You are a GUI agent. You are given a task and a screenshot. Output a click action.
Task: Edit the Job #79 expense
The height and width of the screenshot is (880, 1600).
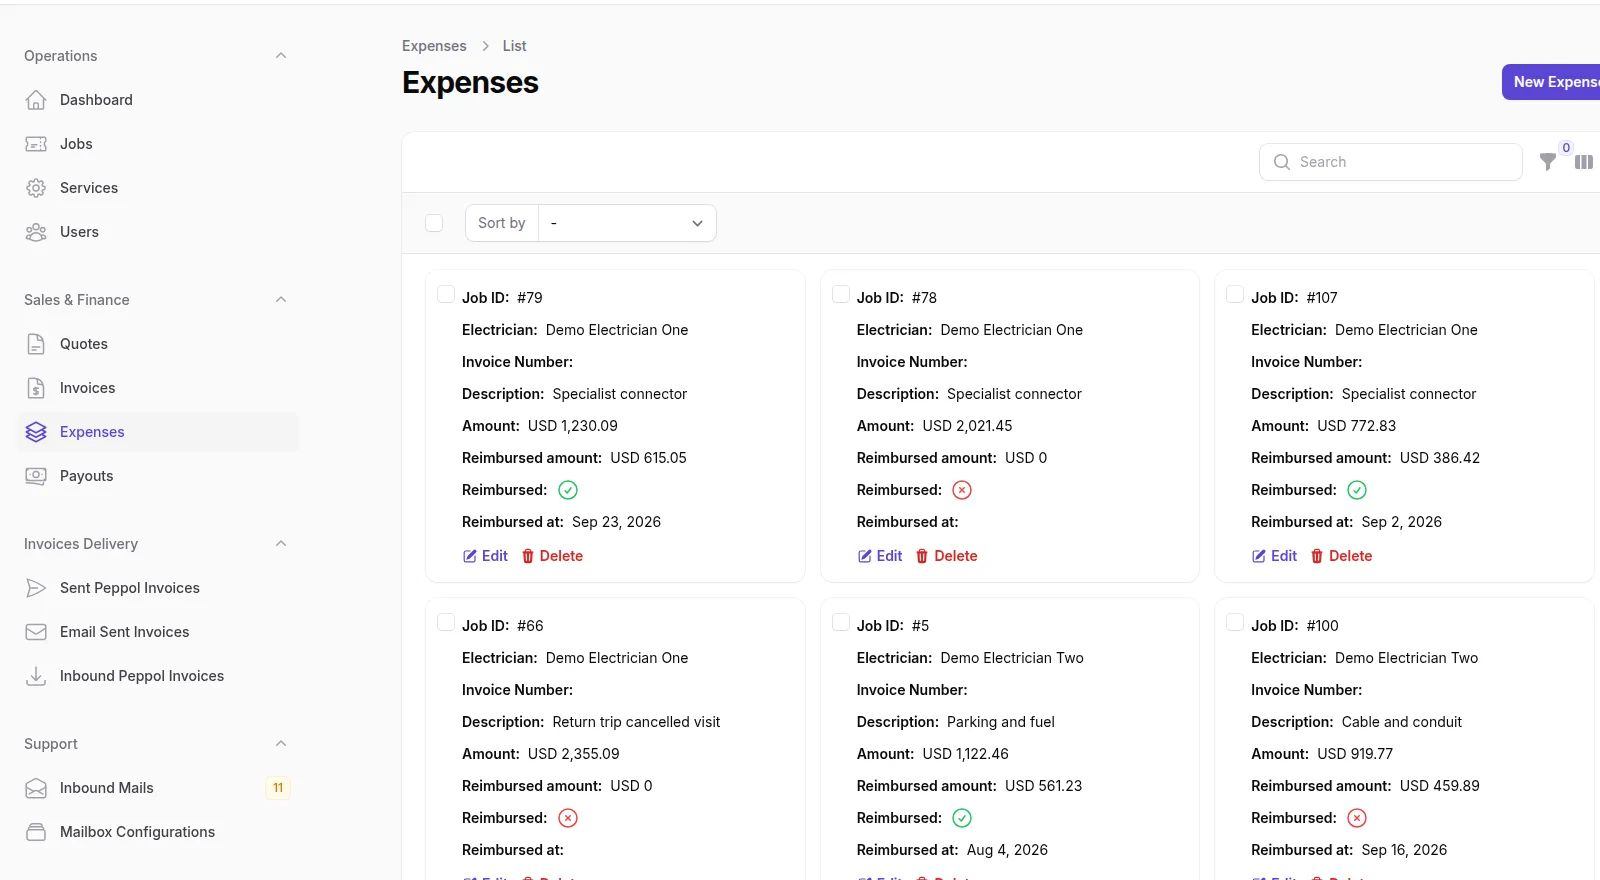pyautogui.click(x=485, y=556)
